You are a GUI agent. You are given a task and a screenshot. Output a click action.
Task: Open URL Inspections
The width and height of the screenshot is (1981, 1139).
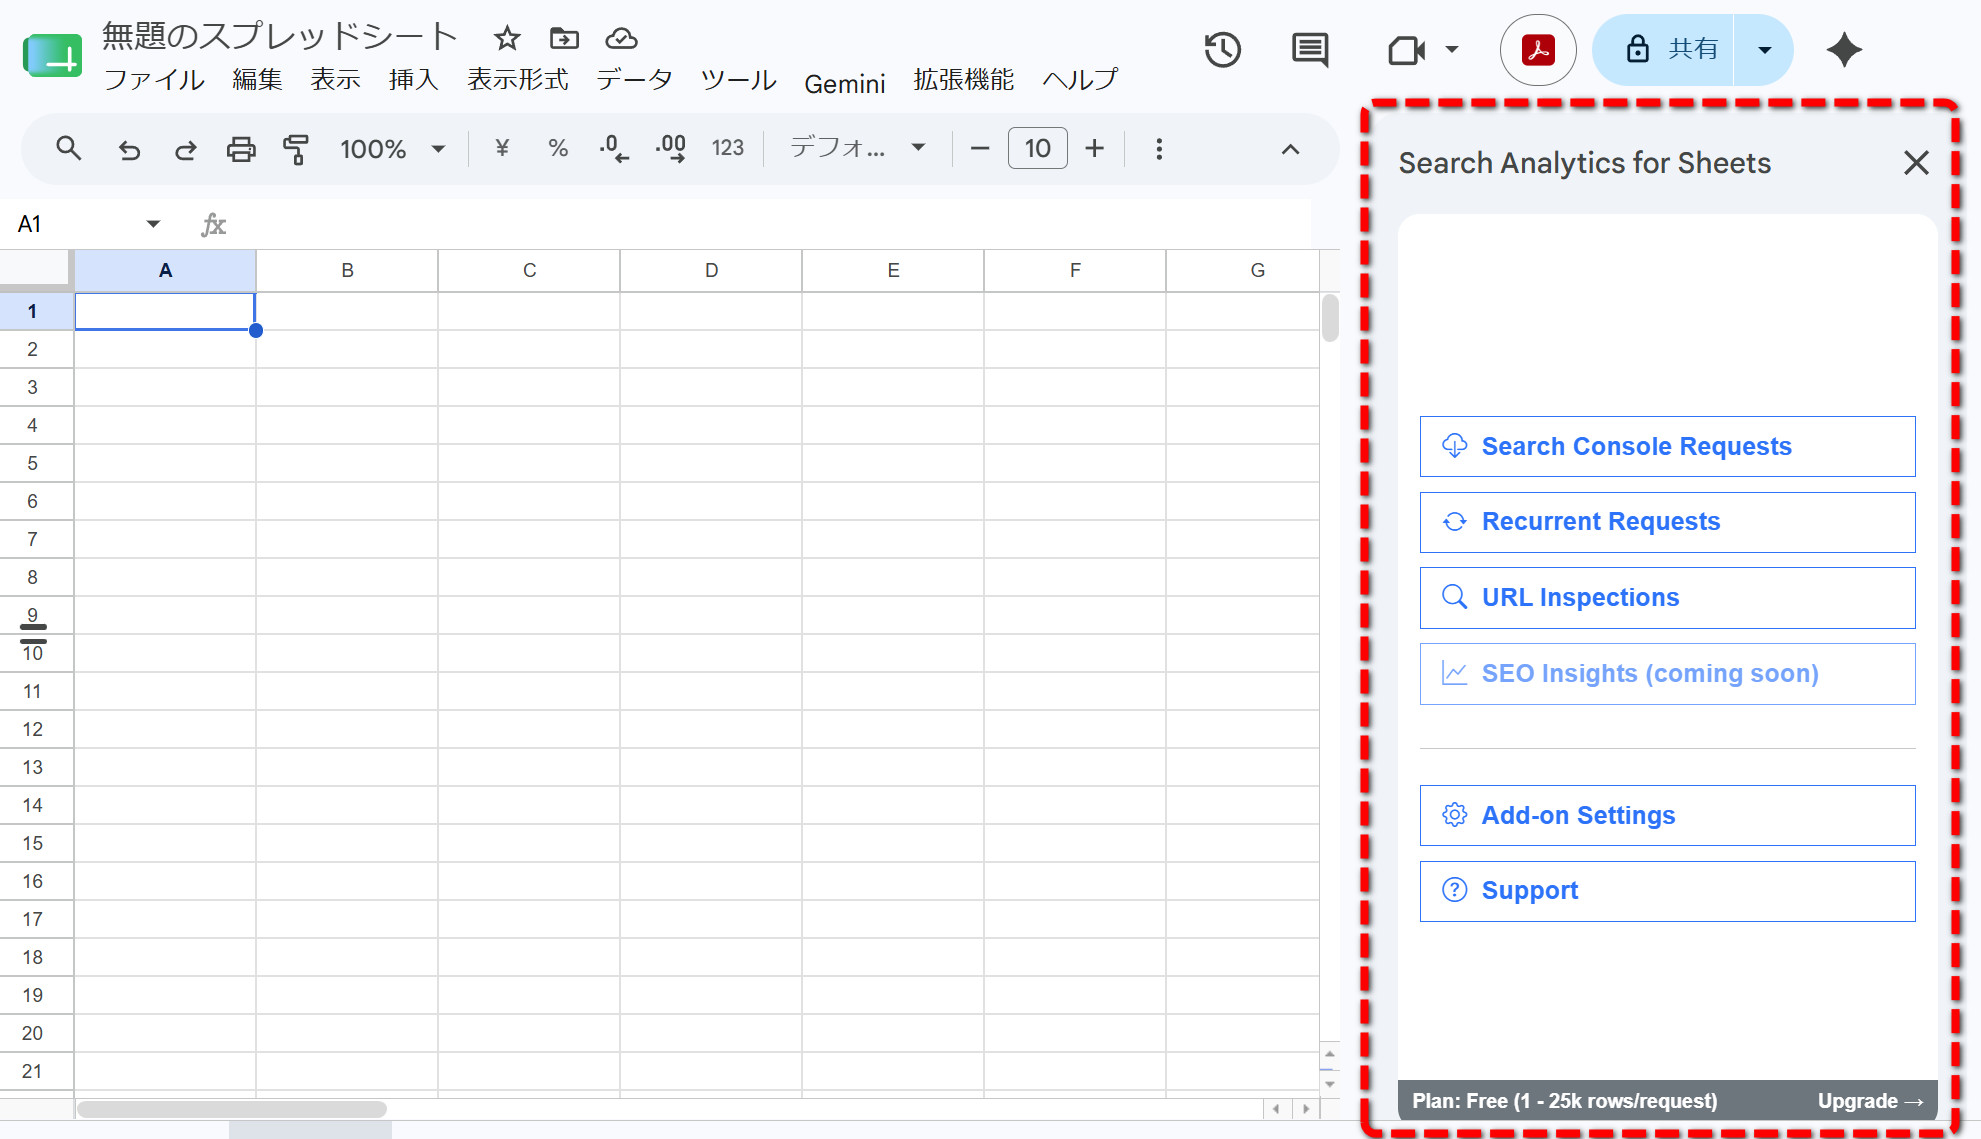click(x=1667, y=598)
